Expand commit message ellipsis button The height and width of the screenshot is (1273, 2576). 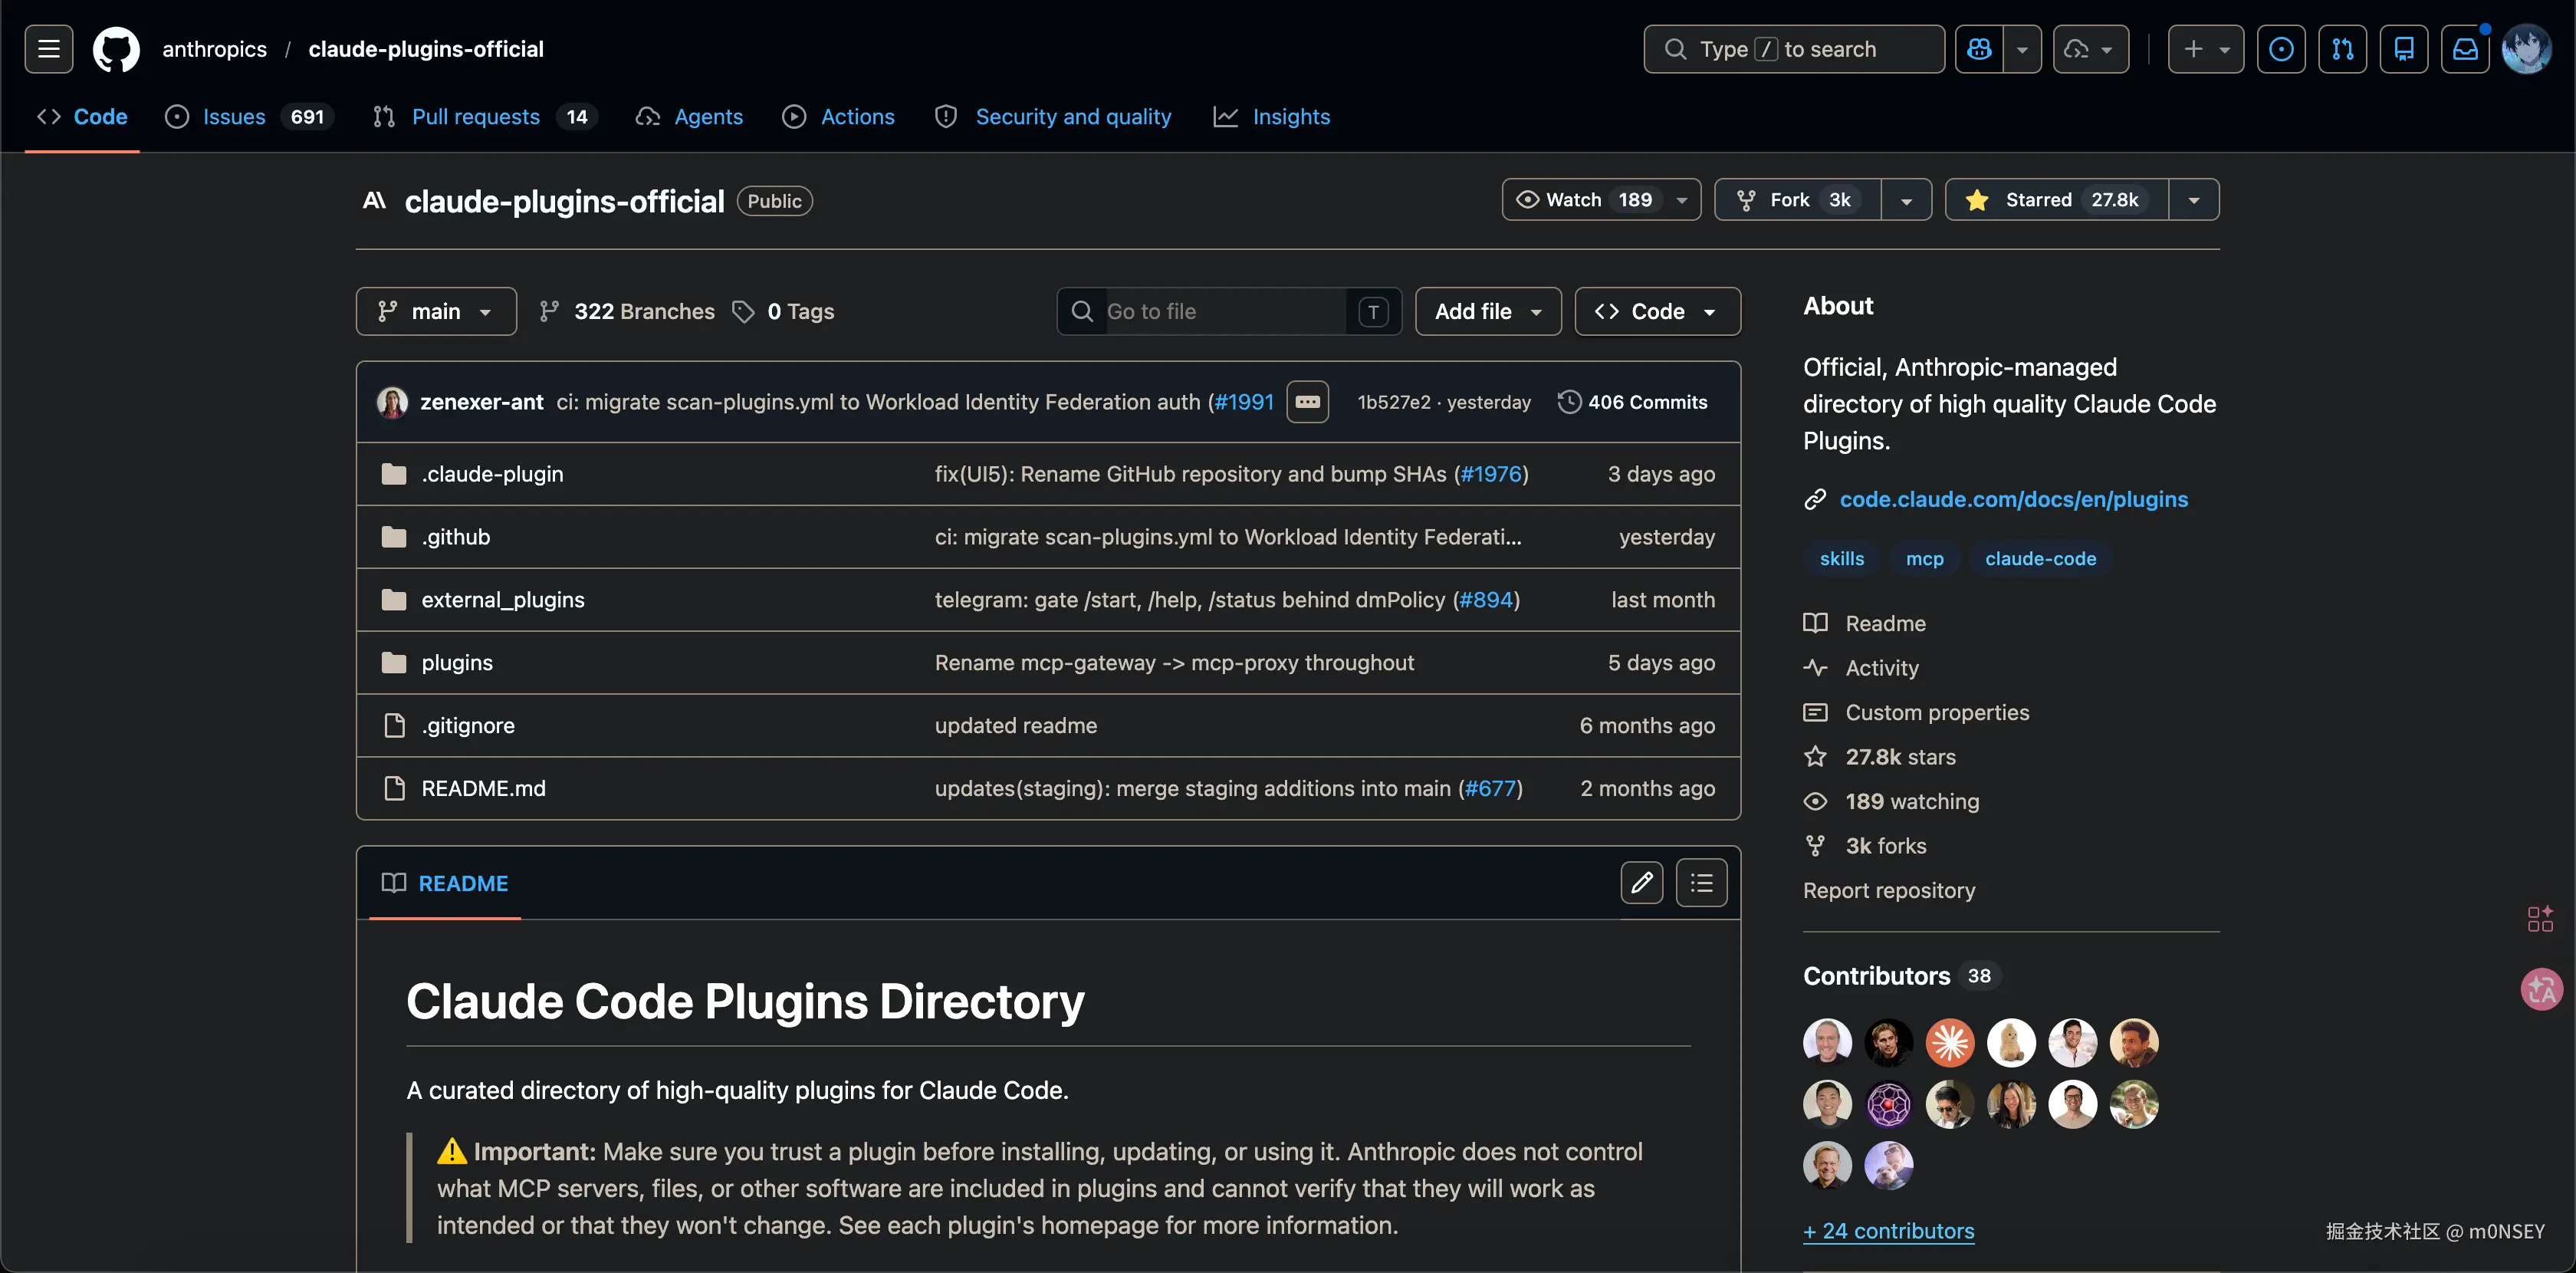click(1308, 402)
